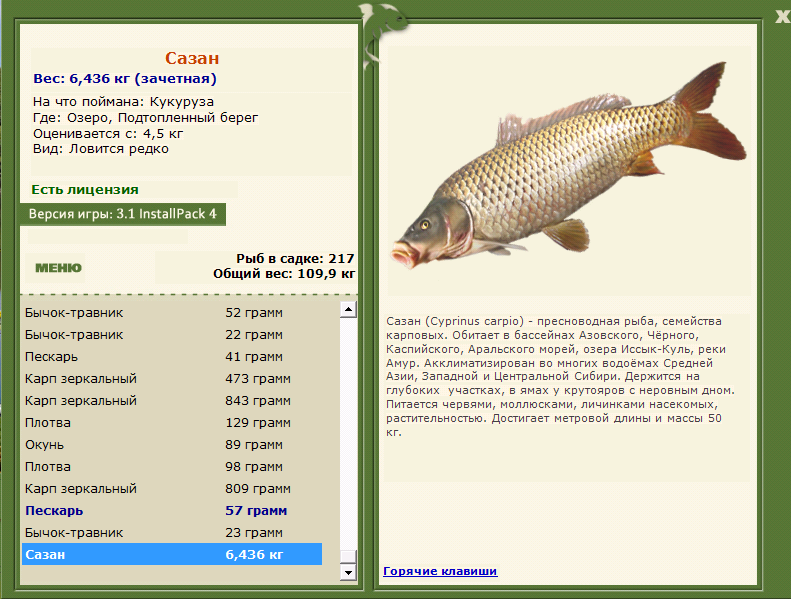Click the Версия игры: 3.1 InstallPack 4 label
Image resolution: width=791 pixels, height=599 pixels.
pos(123,214)
